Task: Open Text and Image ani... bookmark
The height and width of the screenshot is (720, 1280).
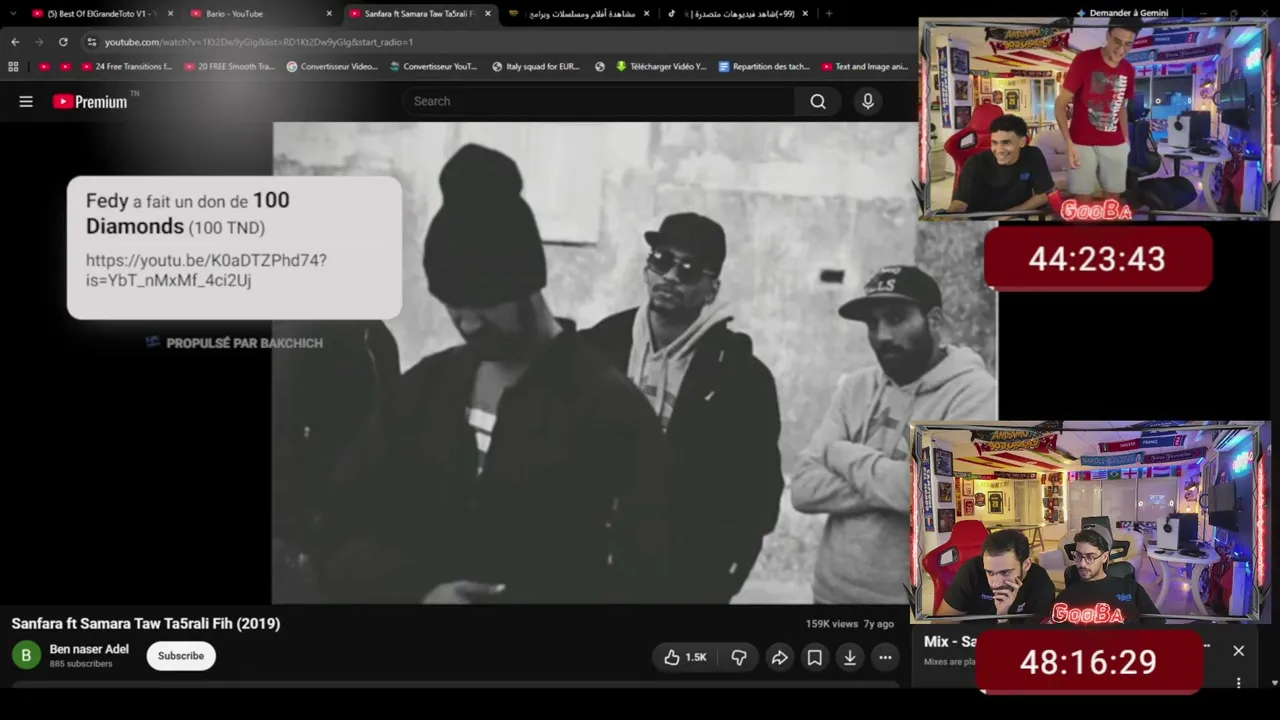Action: coord(865,67)
